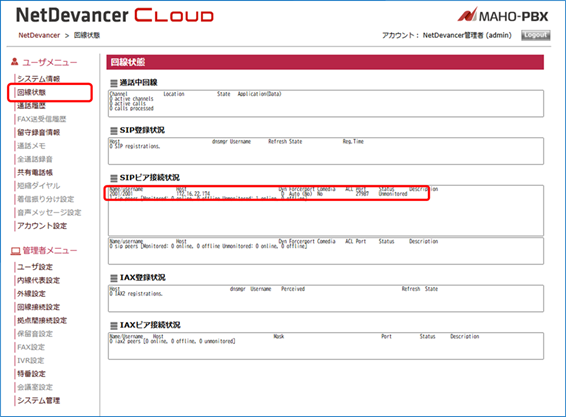Open システム情報 in the user menu
Image resolution: width=566 pixels, height=417 pixels.
pyautogui.click(x=39, y=78)
